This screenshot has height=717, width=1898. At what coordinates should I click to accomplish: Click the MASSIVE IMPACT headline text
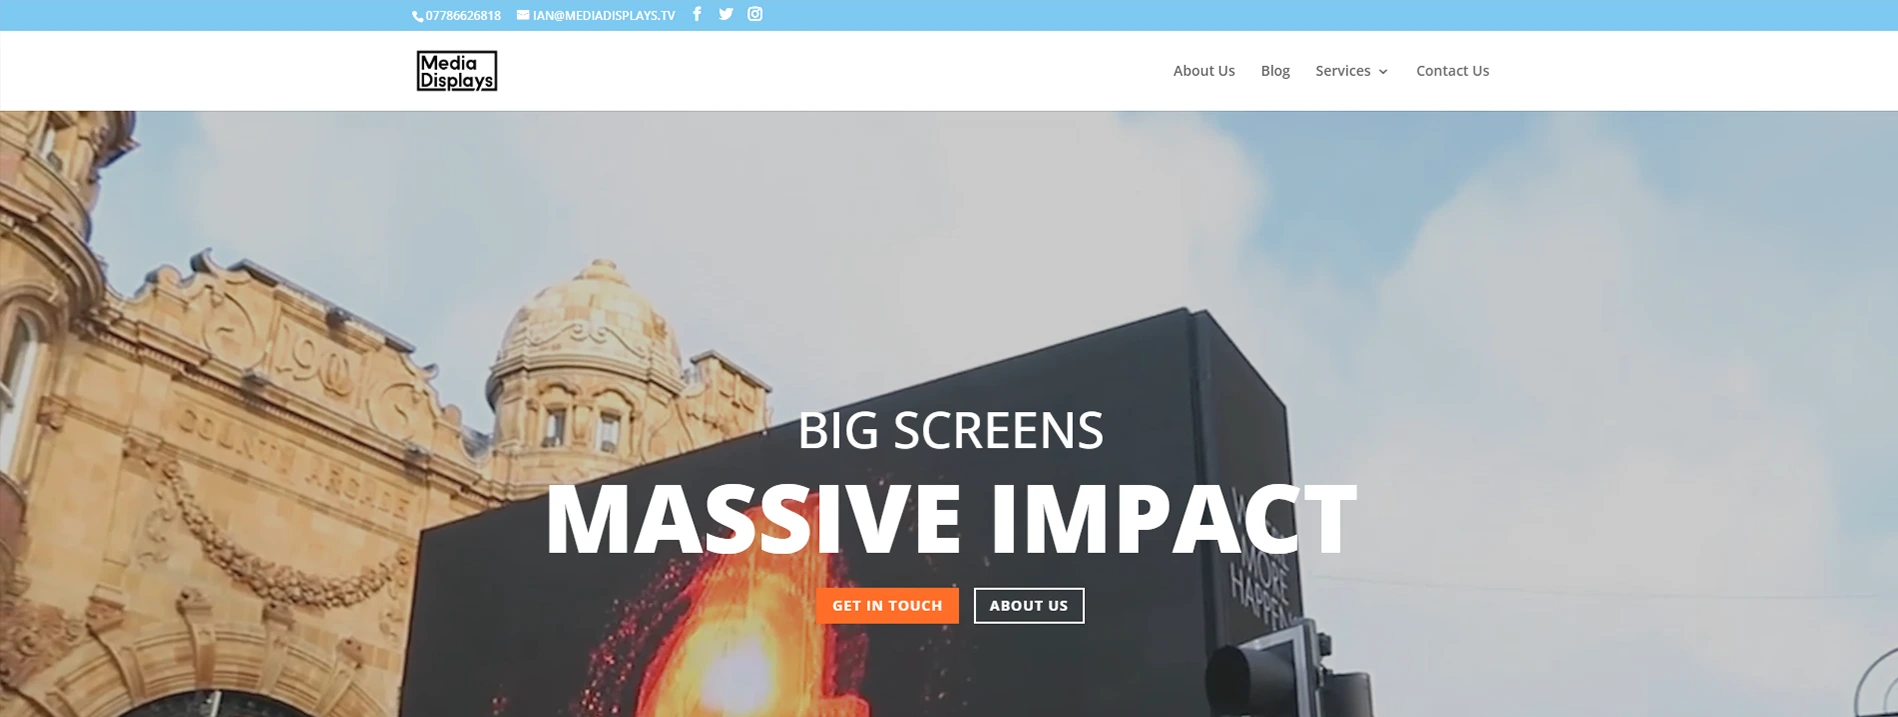click(950, 519)
